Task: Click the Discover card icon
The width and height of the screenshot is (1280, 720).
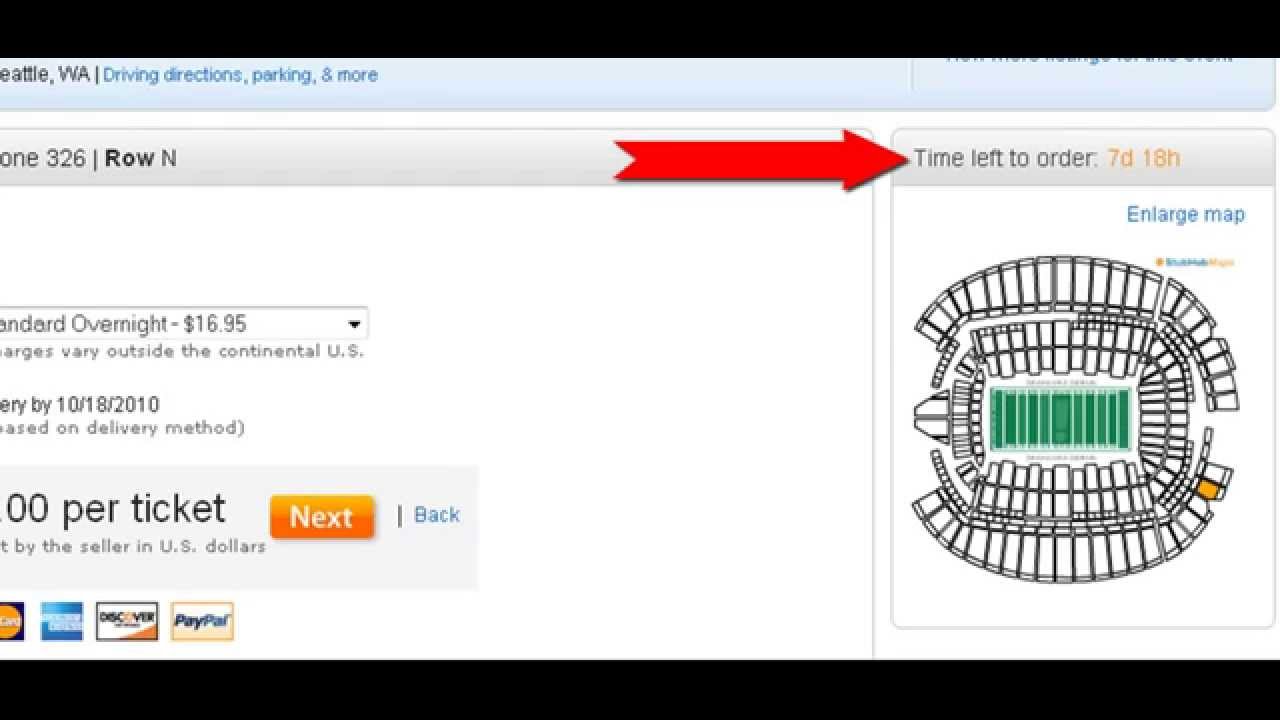Action: (127, 622)
